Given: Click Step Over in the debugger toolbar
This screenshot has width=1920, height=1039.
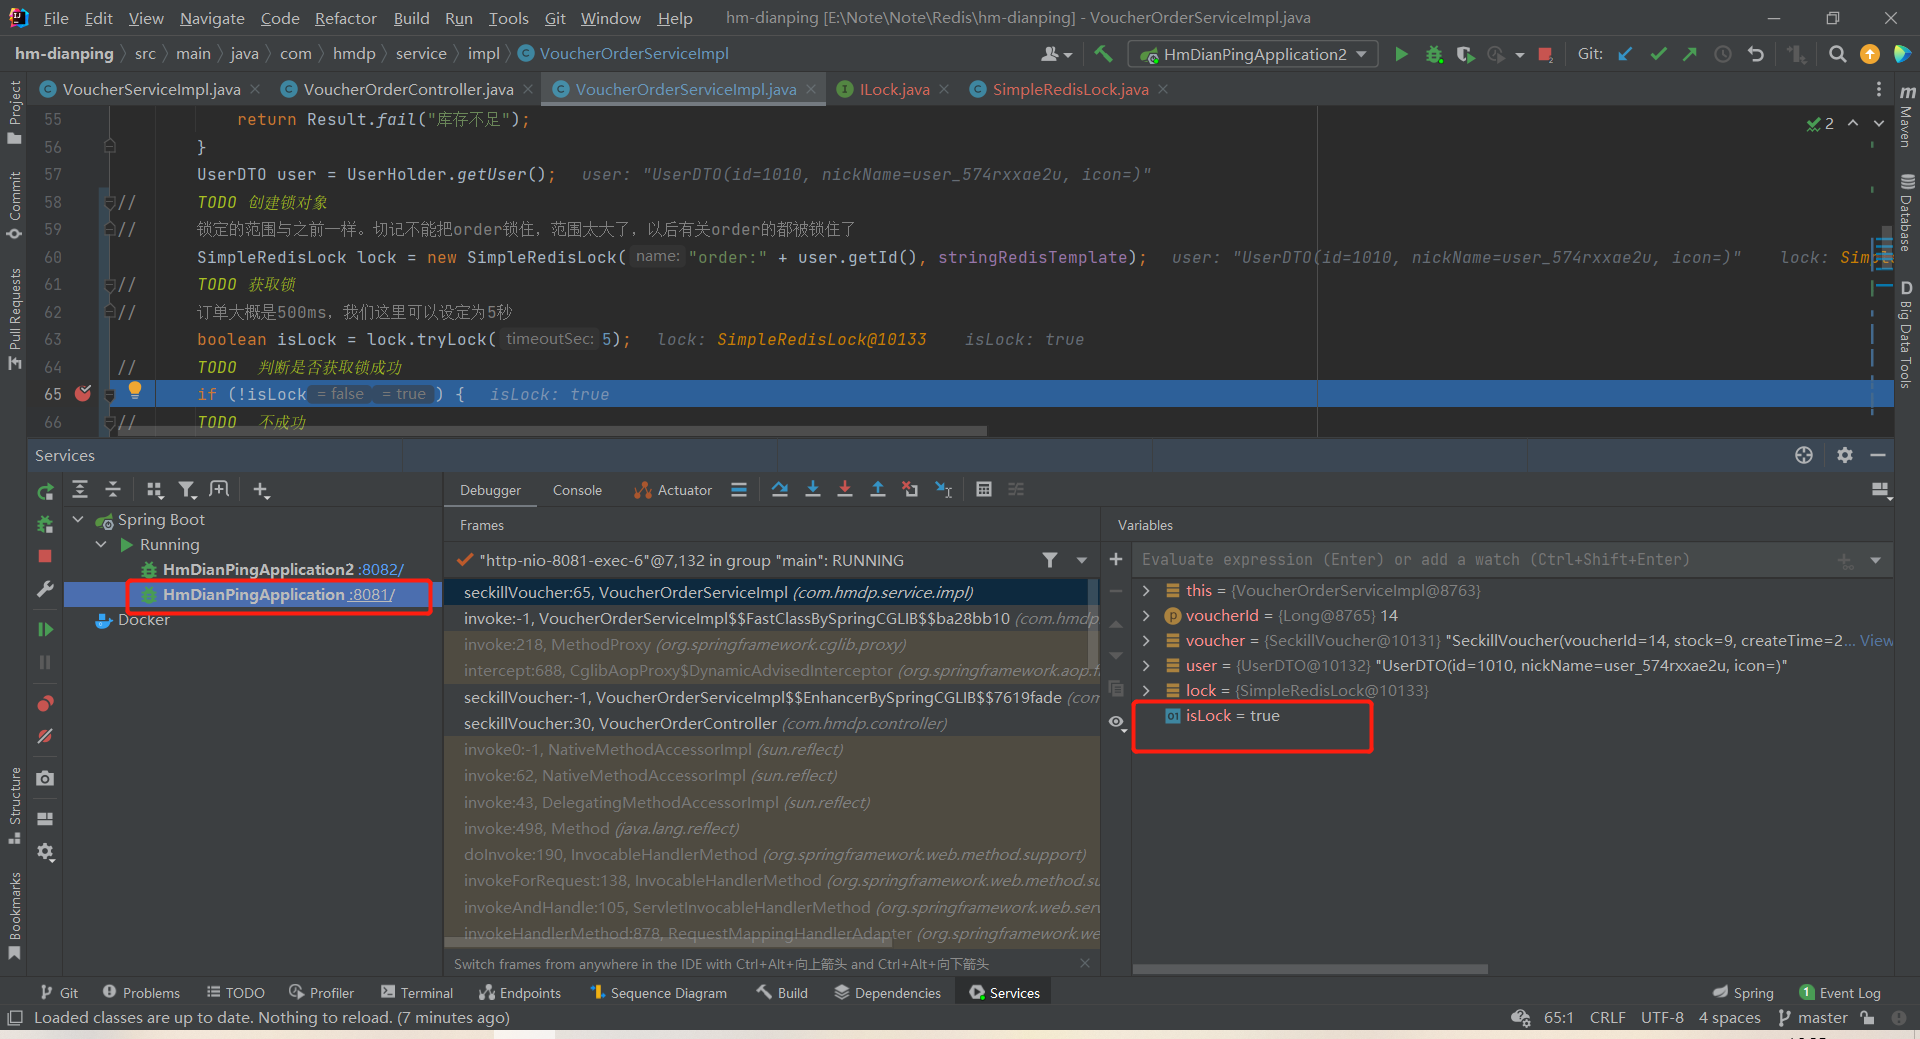Looking at the screenshot, I should coord(780,489).
